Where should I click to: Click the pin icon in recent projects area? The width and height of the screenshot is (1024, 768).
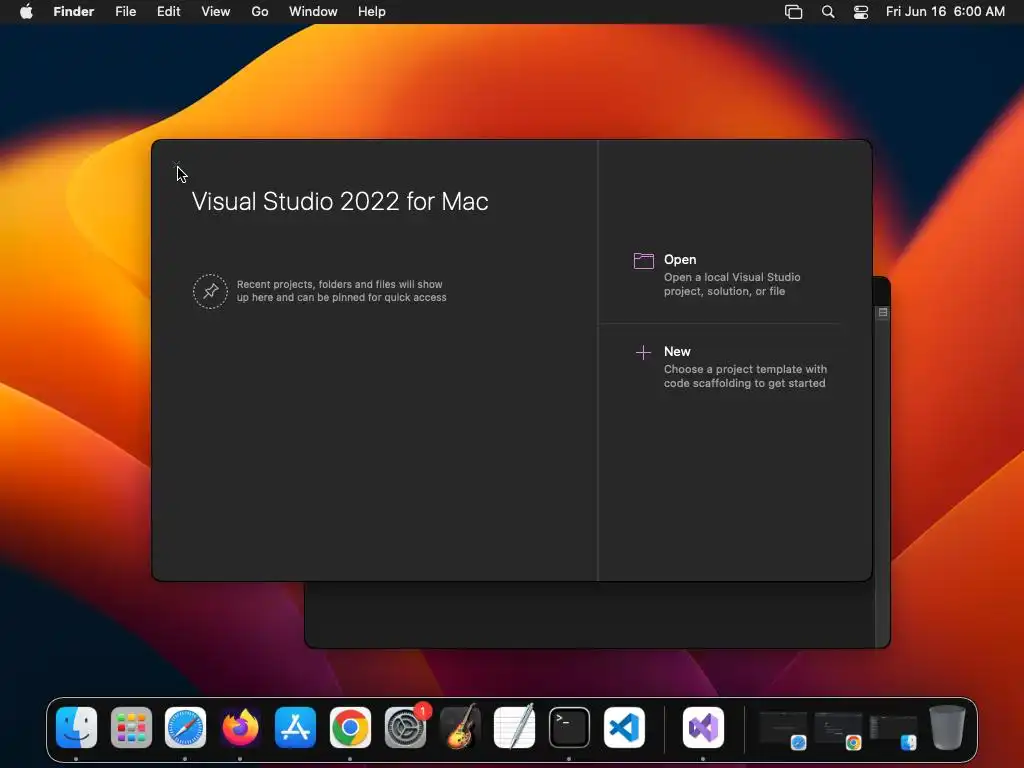coord(210,291)
